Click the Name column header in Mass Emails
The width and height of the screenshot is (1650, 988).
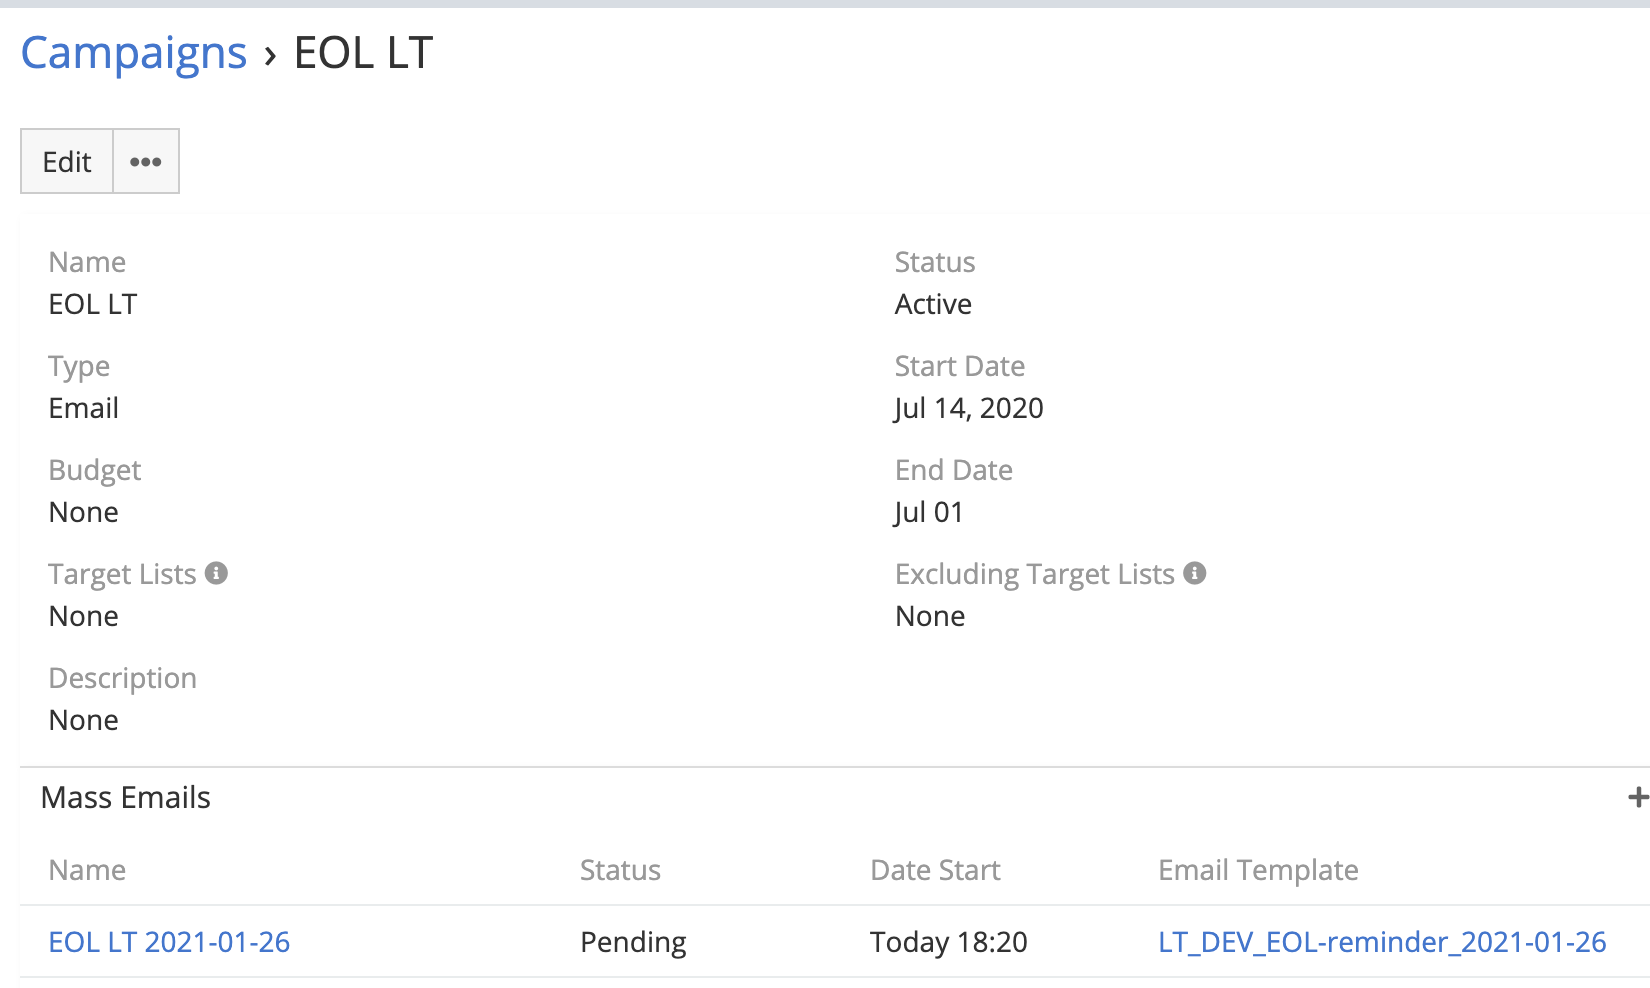[87, 870]
